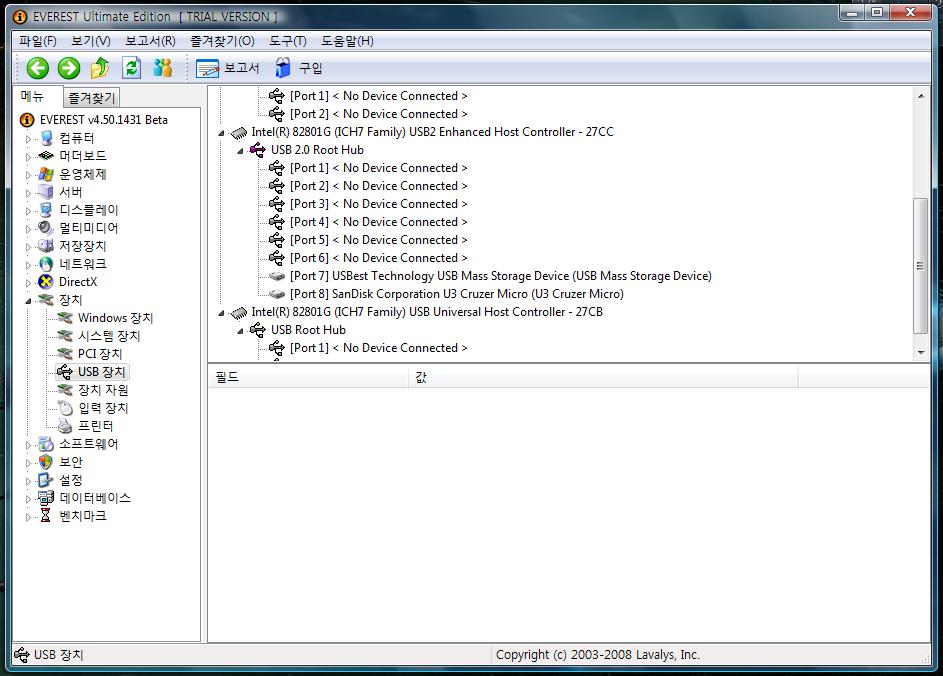Go forward with the green right arrow
943x676 pixels.
(69, 68)
